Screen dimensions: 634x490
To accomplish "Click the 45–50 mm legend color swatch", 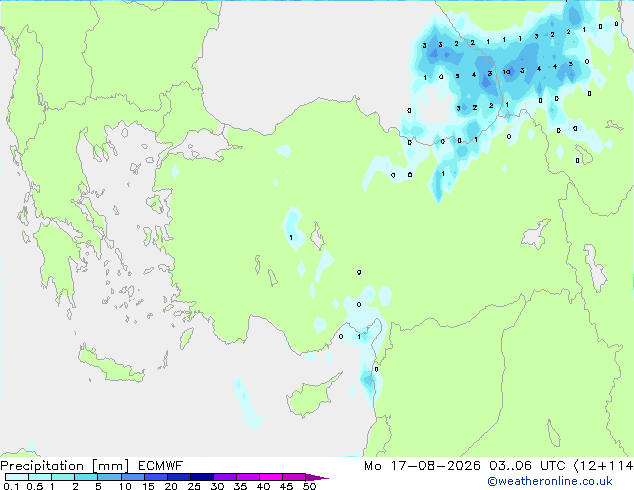I will [294, 477].
